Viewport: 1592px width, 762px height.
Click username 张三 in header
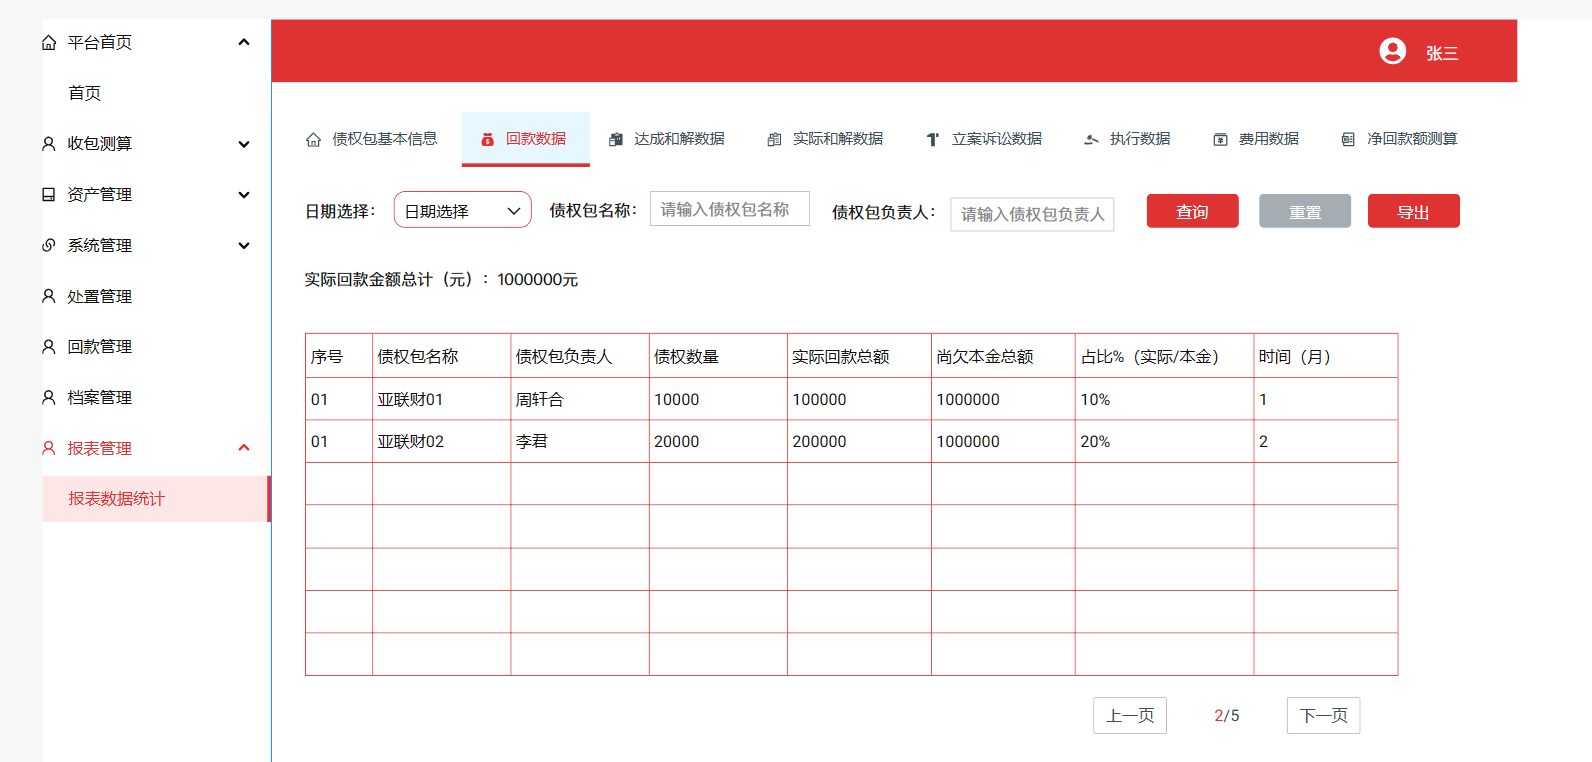[1442, 53]
